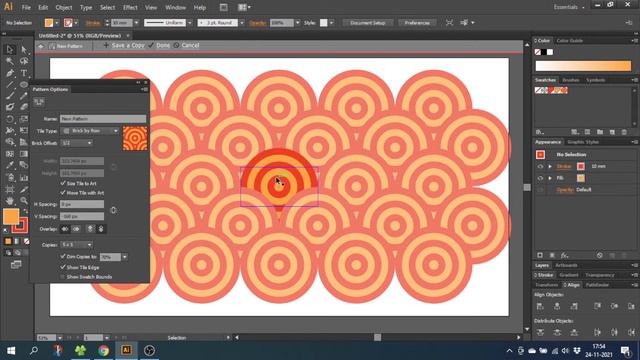The height and width of the screenshot is (360, 640).
Task: Open the Windows Start menu
Action: pyautogui.click(x=11, y=350)
